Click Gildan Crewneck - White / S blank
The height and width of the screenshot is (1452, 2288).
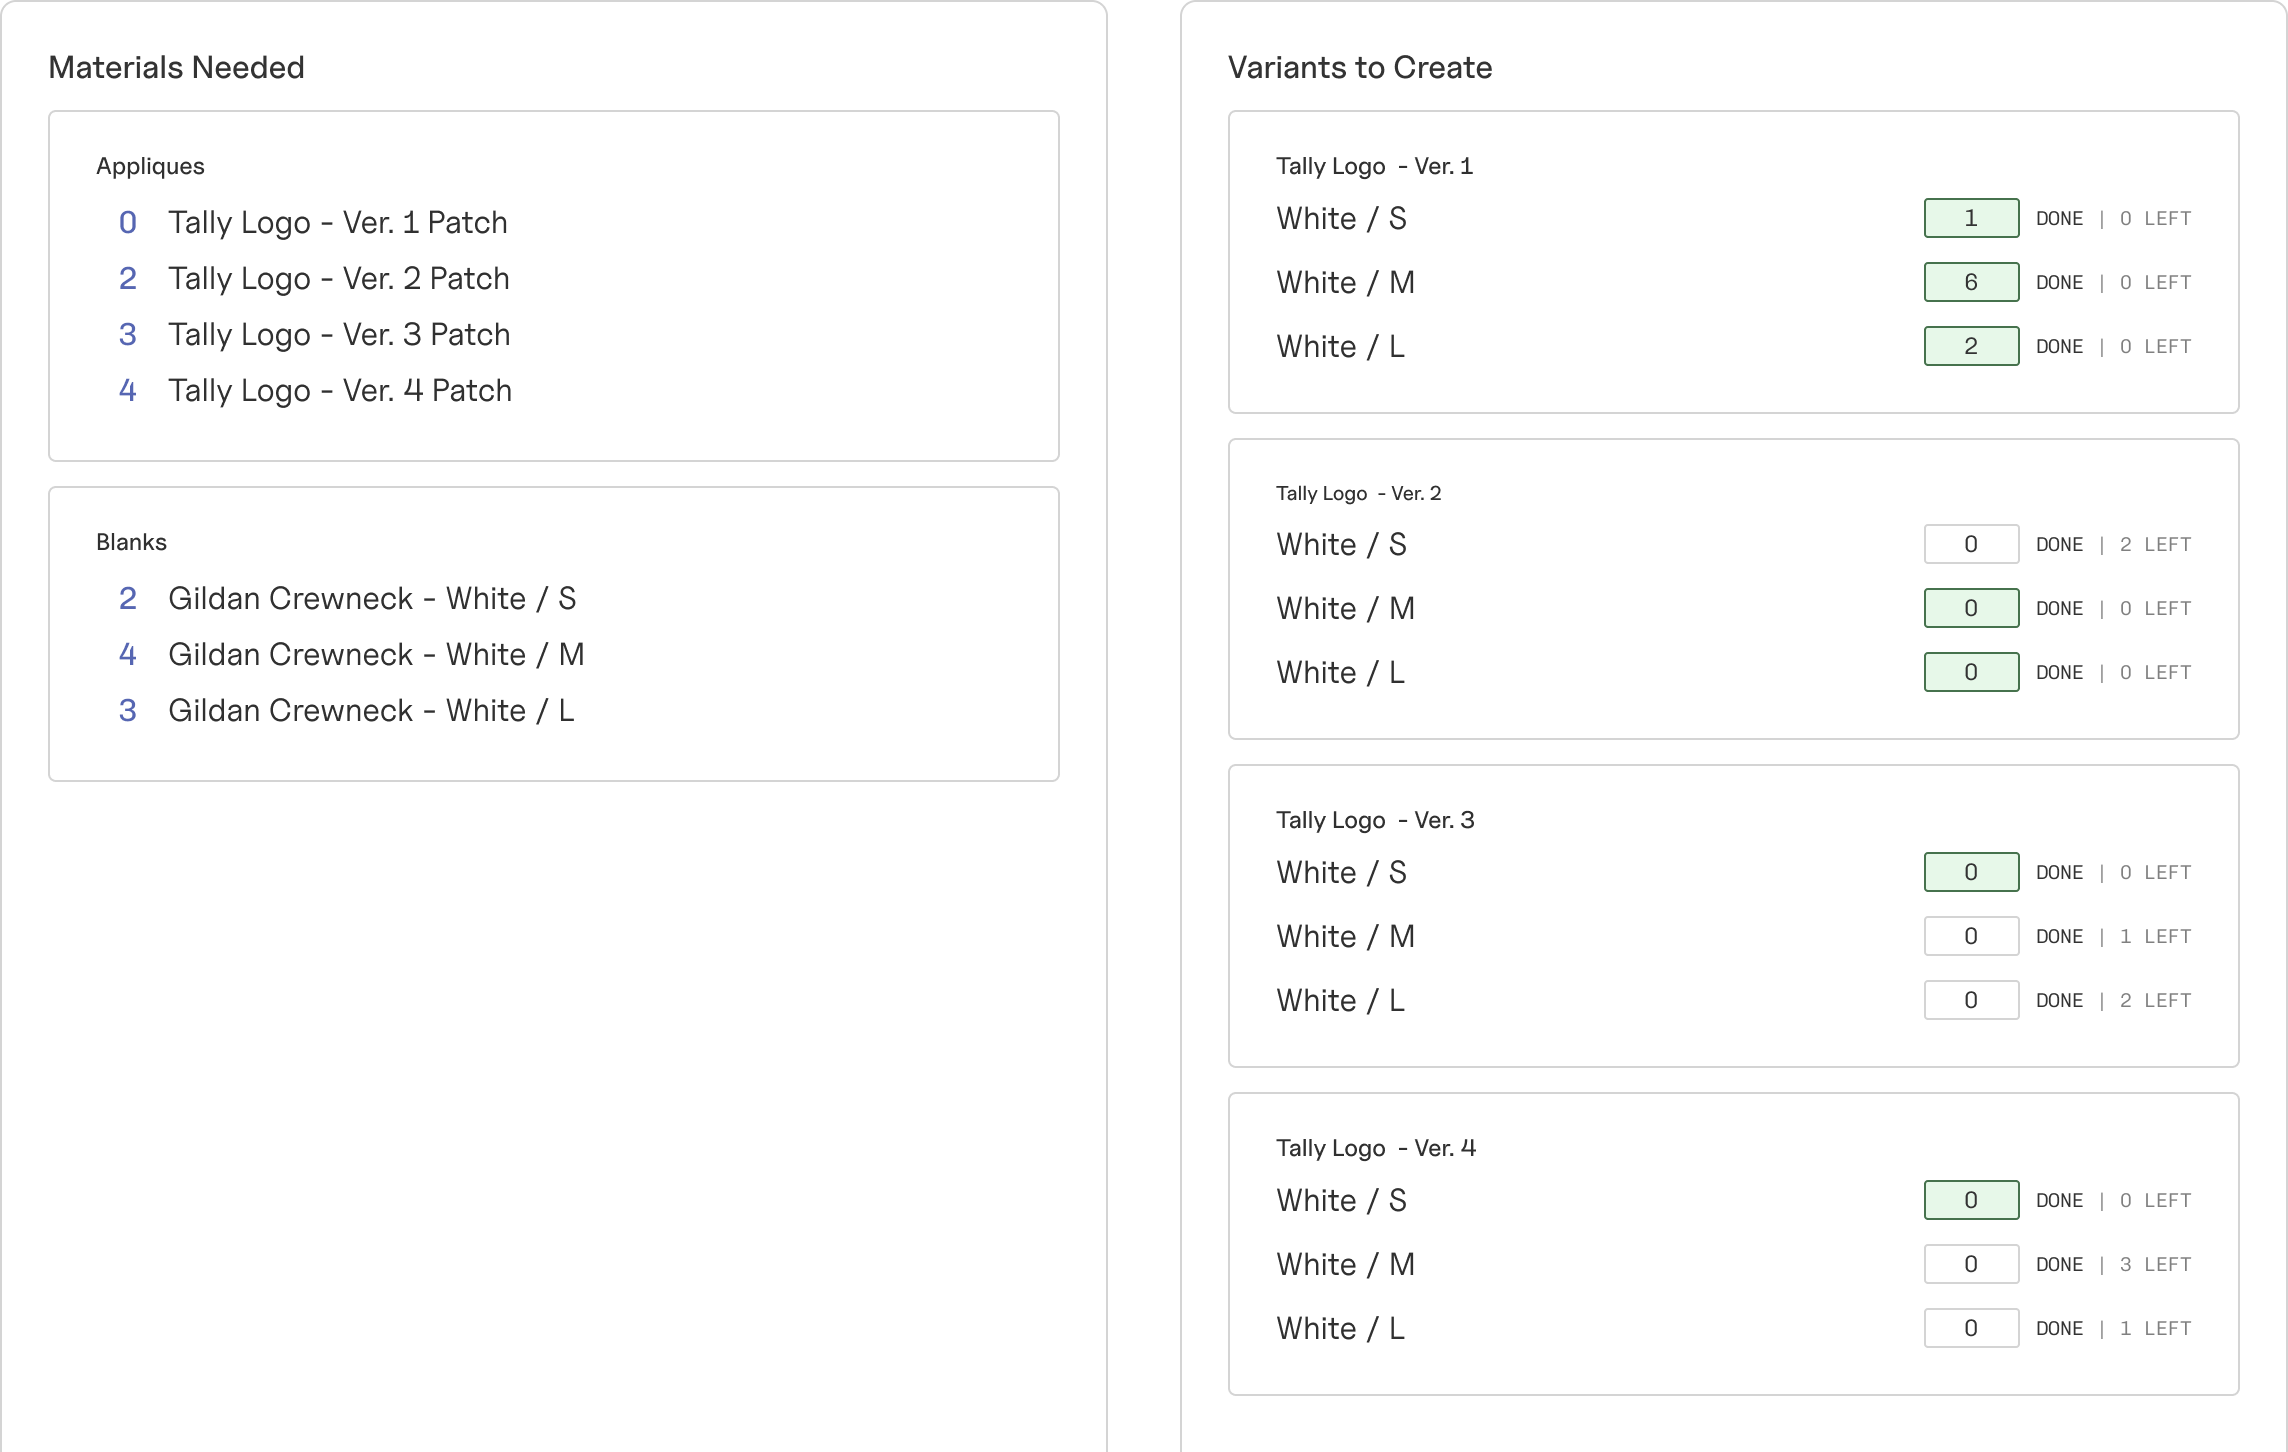click(371, 599)
